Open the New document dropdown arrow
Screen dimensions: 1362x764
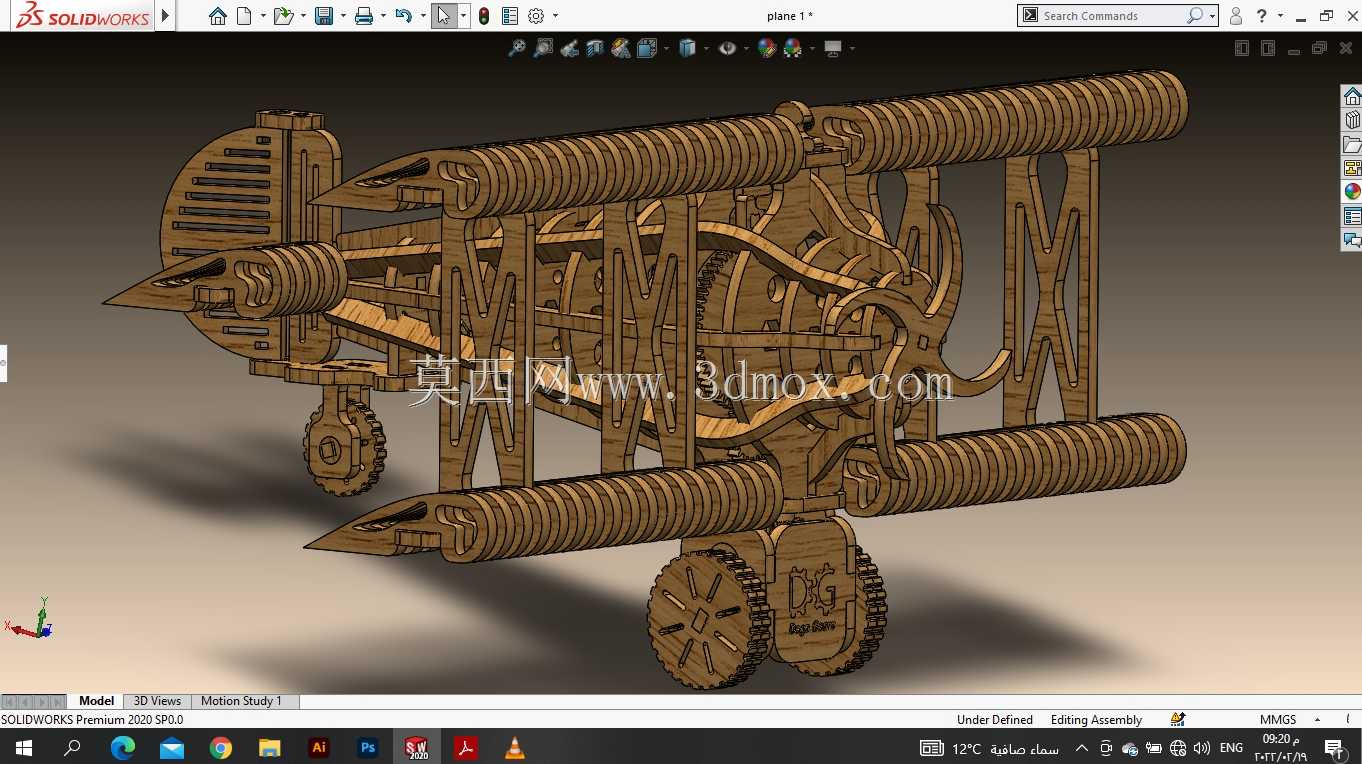point(263,16)
